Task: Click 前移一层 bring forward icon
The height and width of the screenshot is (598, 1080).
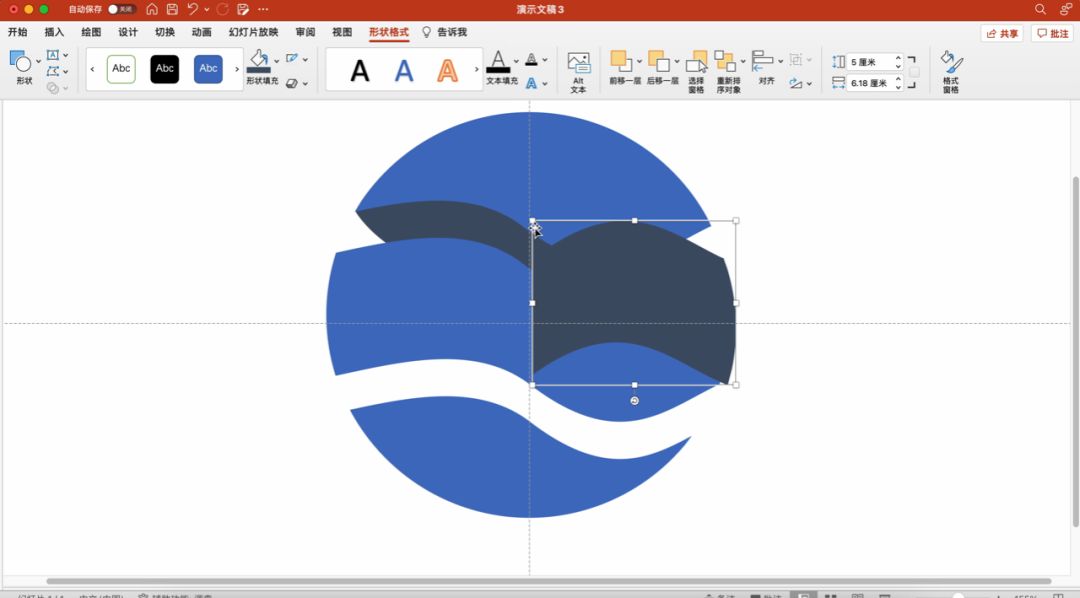Action: [621, 61]
